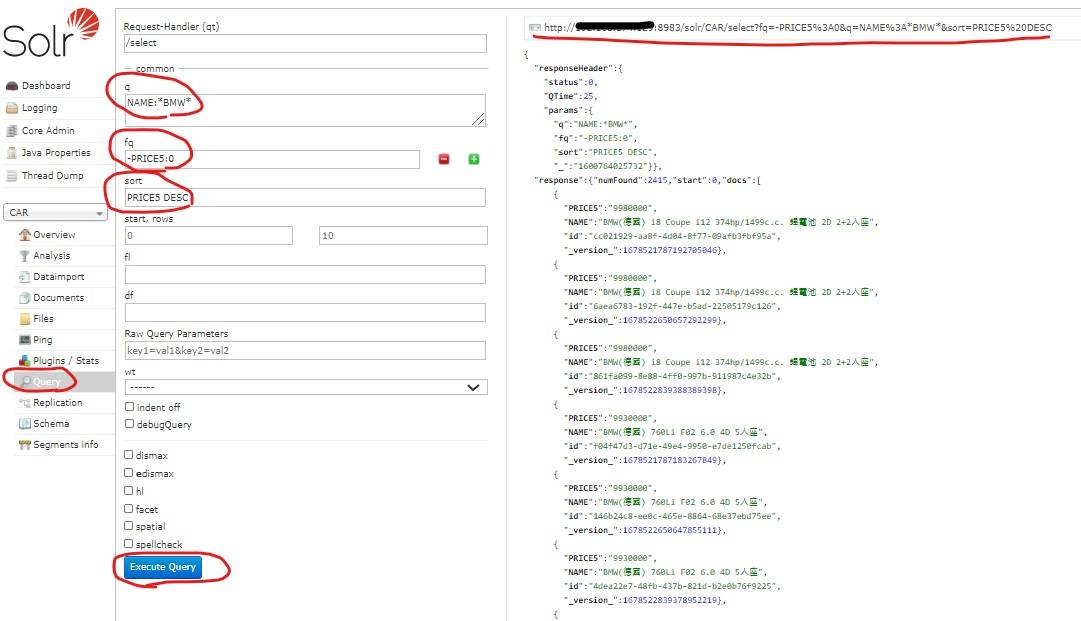Click the Dashboard icon in sidebar

point(12,85)
